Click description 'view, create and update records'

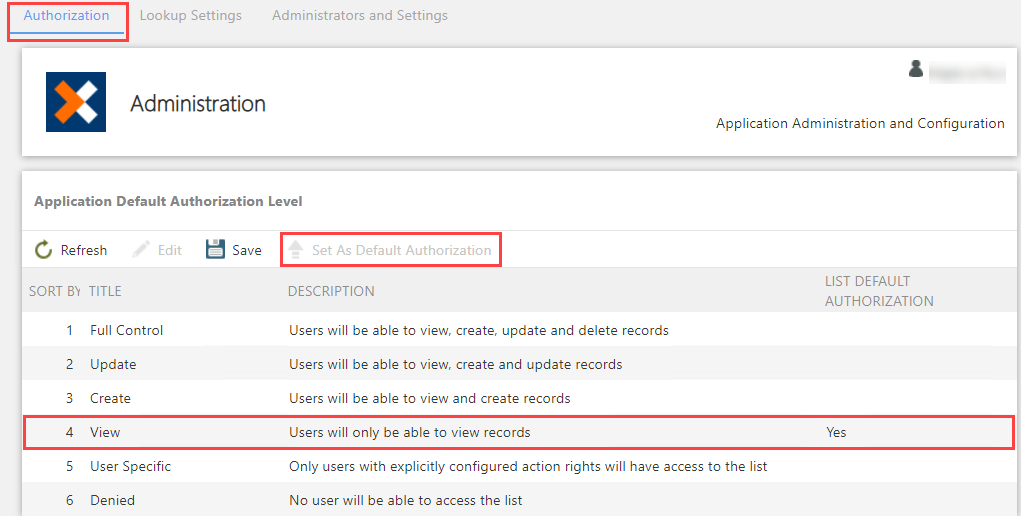[456, 364]
